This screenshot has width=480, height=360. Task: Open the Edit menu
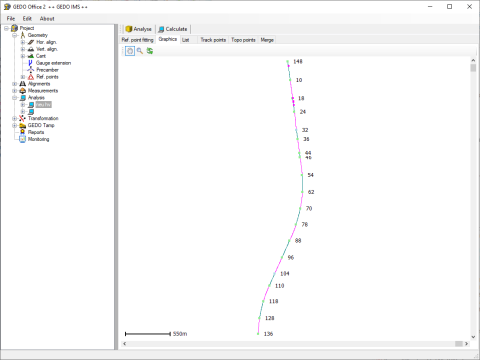coord(27,19)
